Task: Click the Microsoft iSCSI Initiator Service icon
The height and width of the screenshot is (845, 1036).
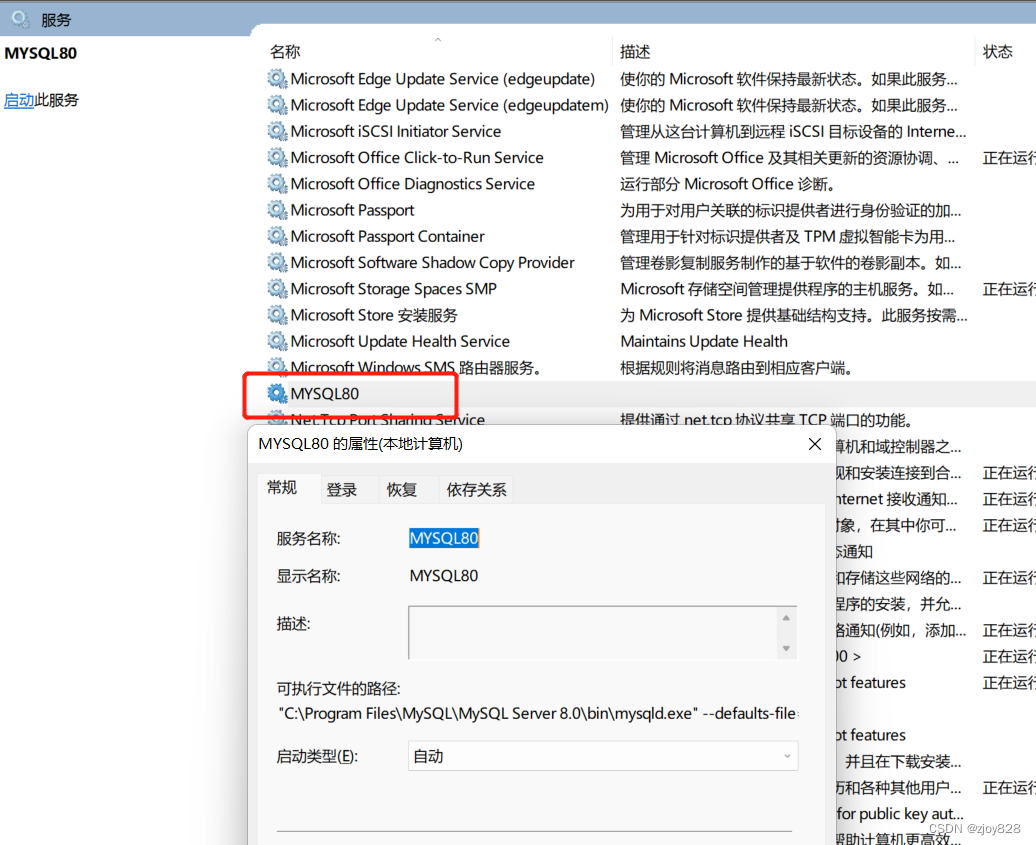Action: point(277,131)
